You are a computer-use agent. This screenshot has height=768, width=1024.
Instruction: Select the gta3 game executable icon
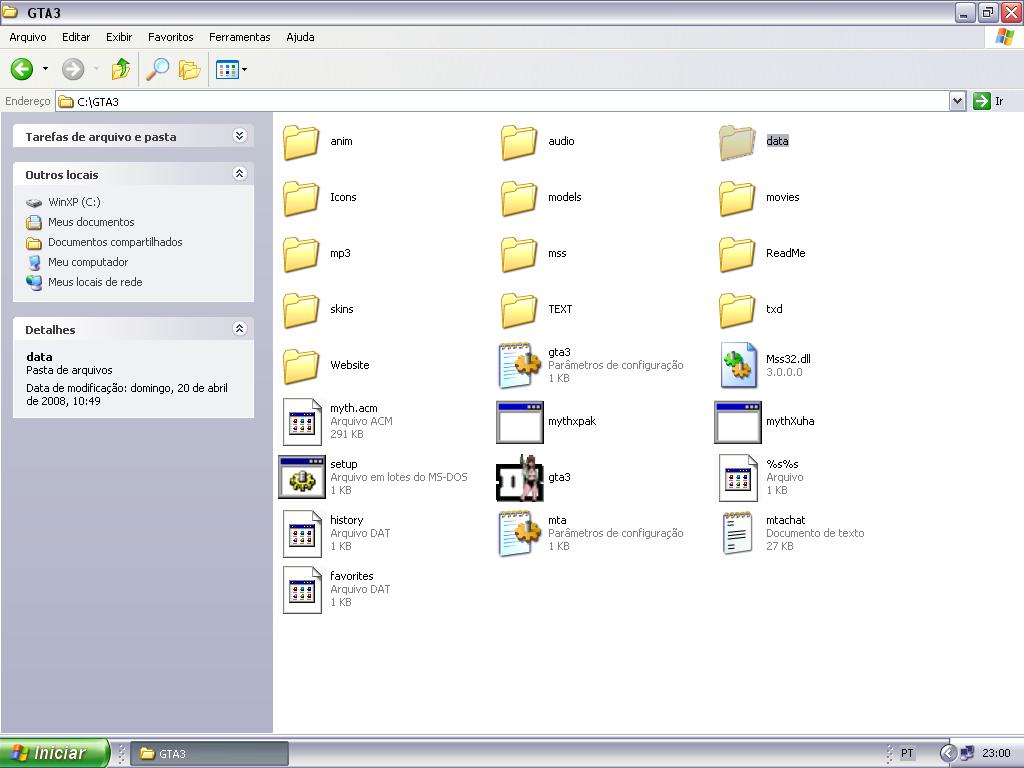[520, 478]
